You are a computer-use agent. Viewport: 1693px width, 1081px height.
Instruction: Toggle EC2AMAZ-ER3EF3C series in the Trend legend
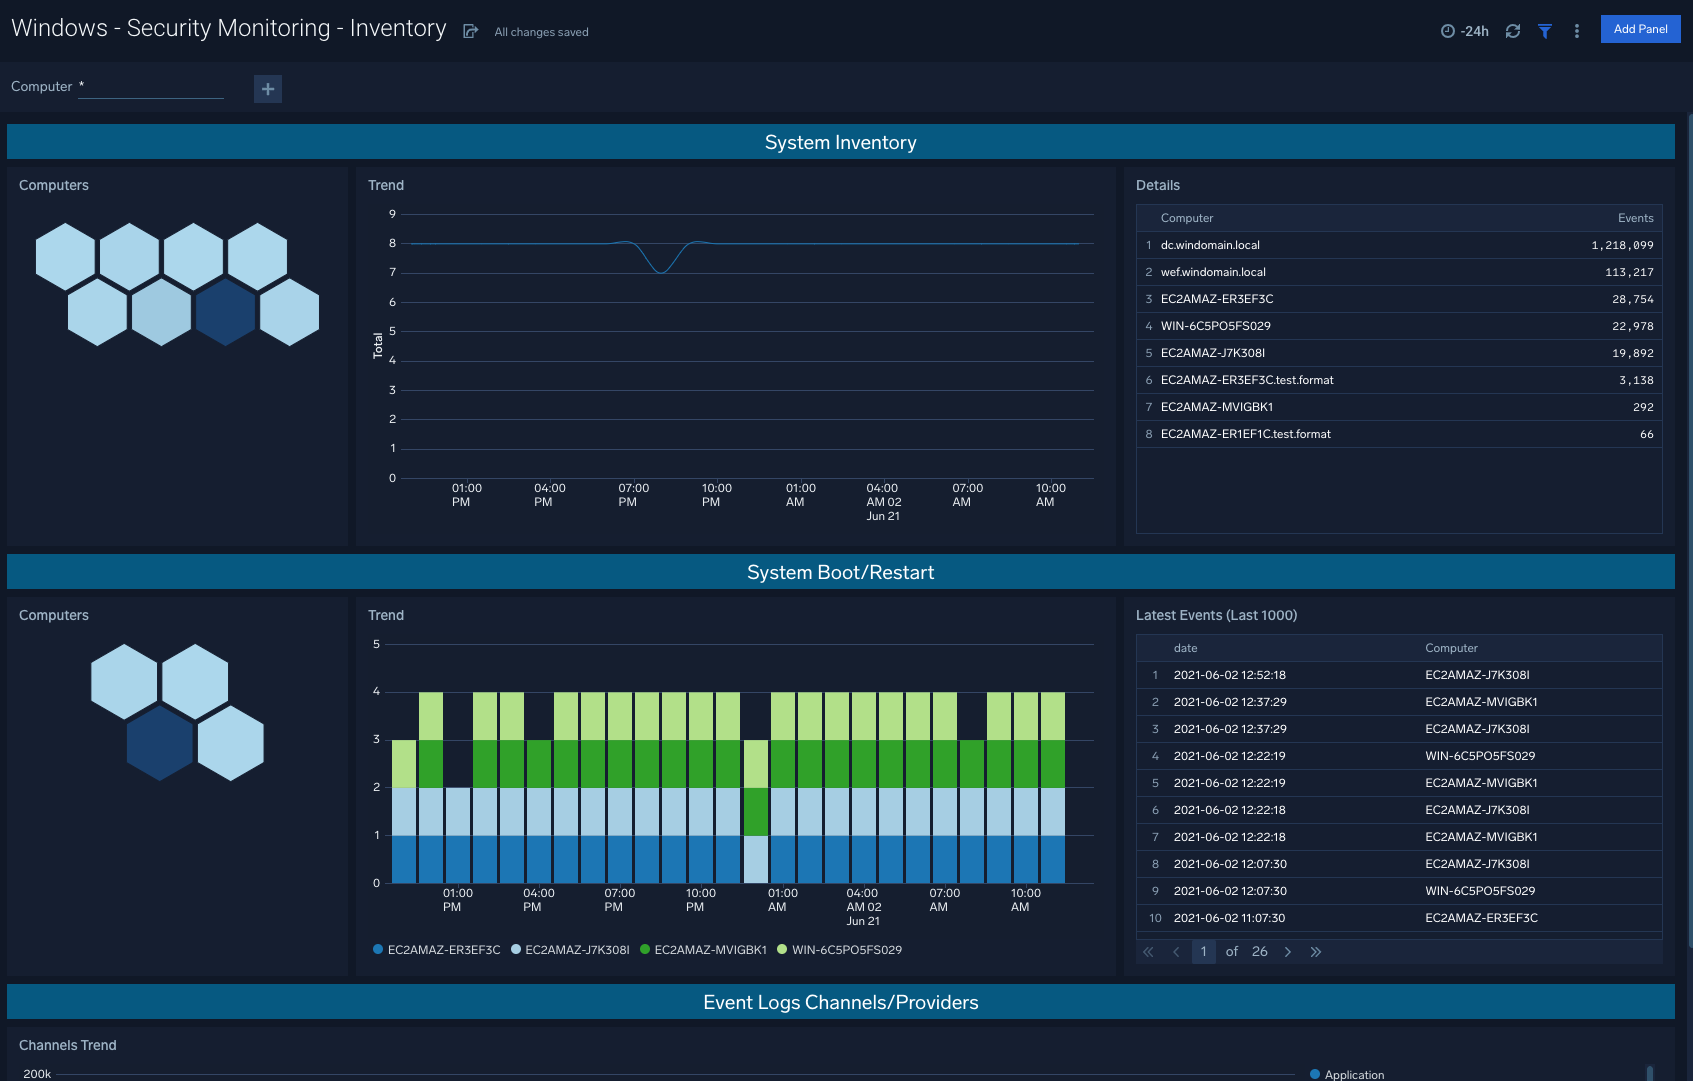[x=443, y=949]
